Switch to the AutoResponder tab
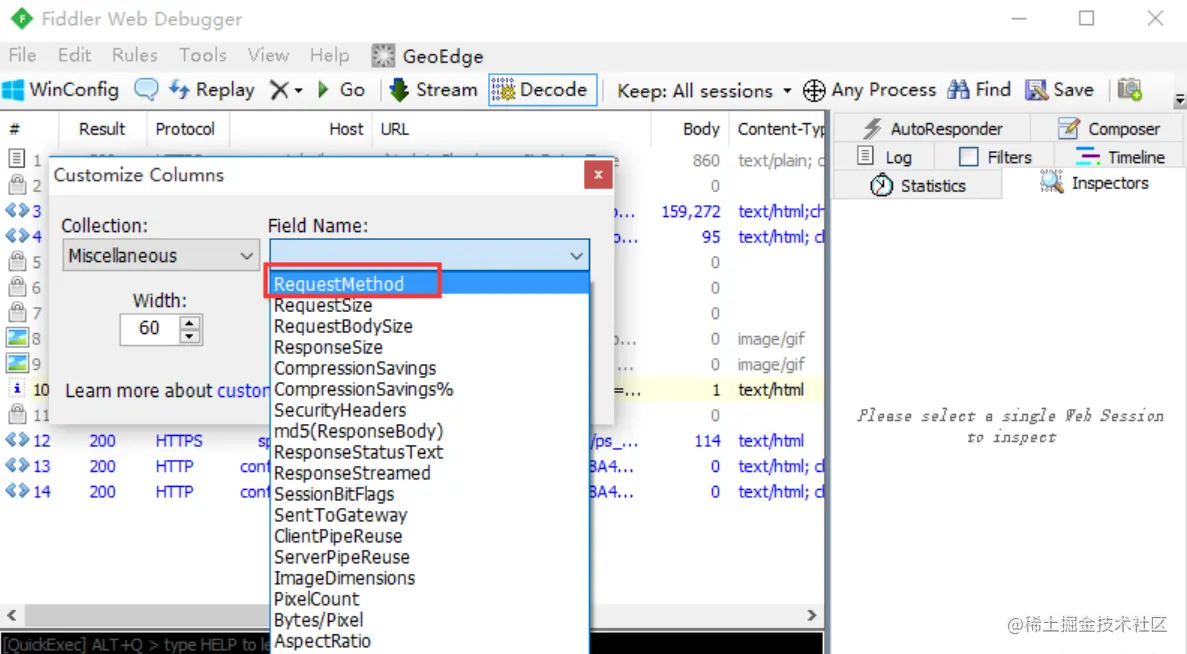 (x=933, y=129)
